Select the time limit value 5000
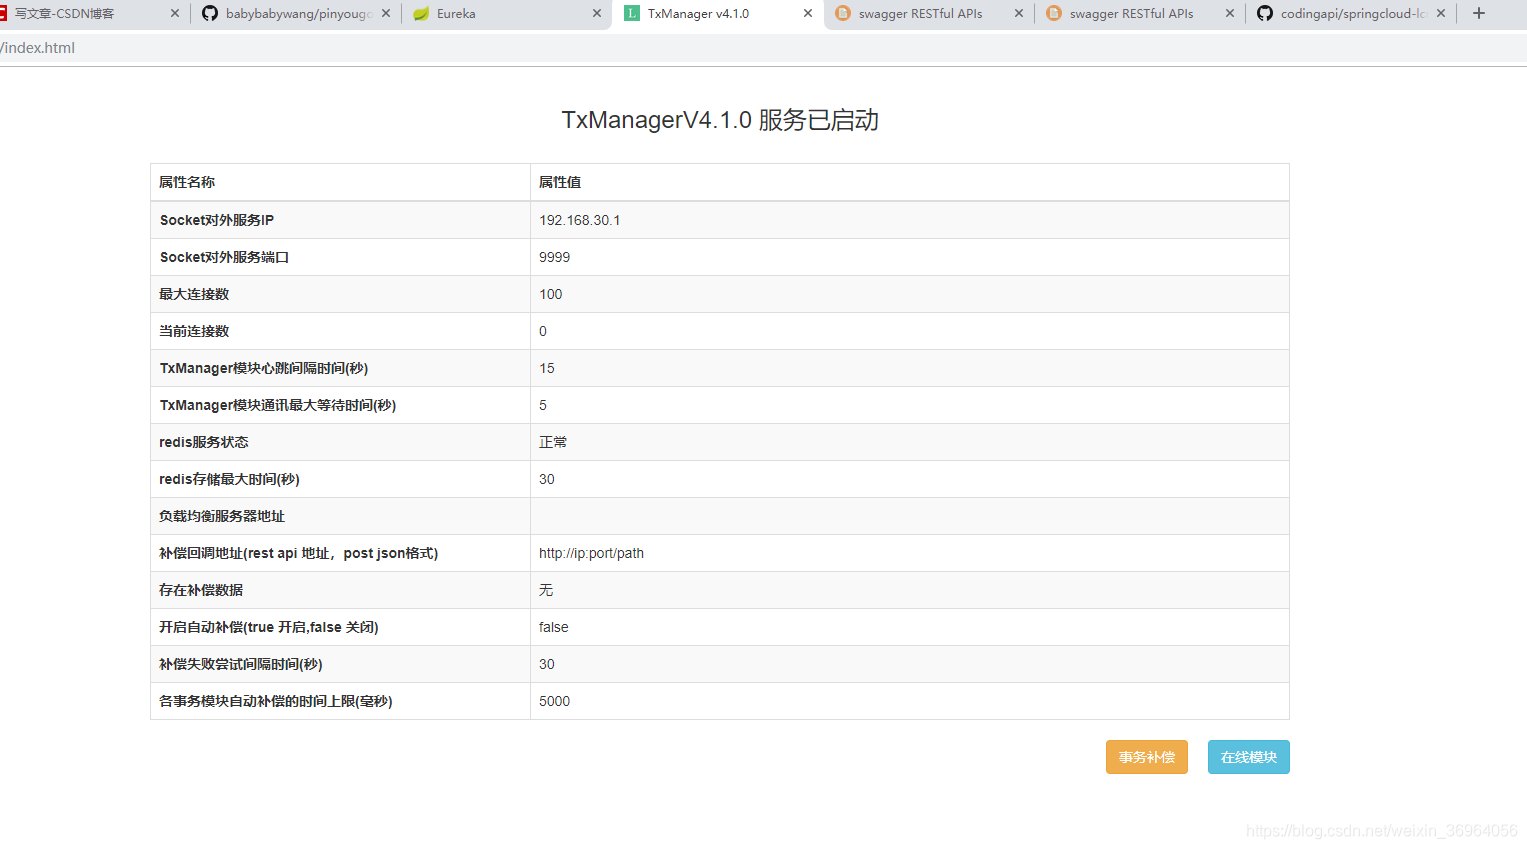 (x=554, y=701)
